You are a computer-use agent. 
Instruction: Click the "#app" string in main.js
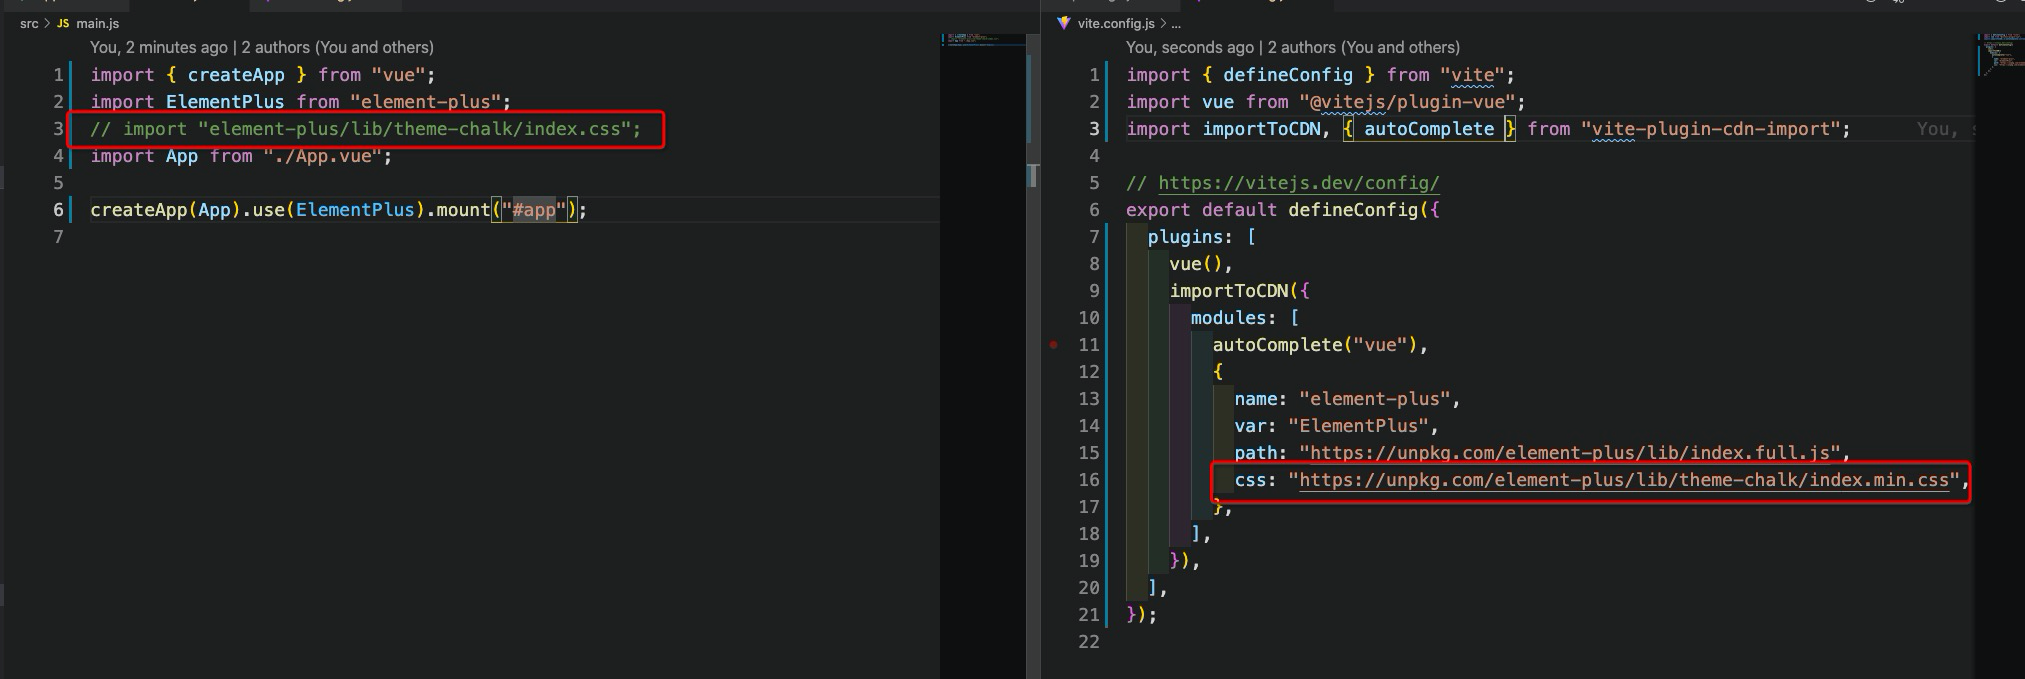534,210
